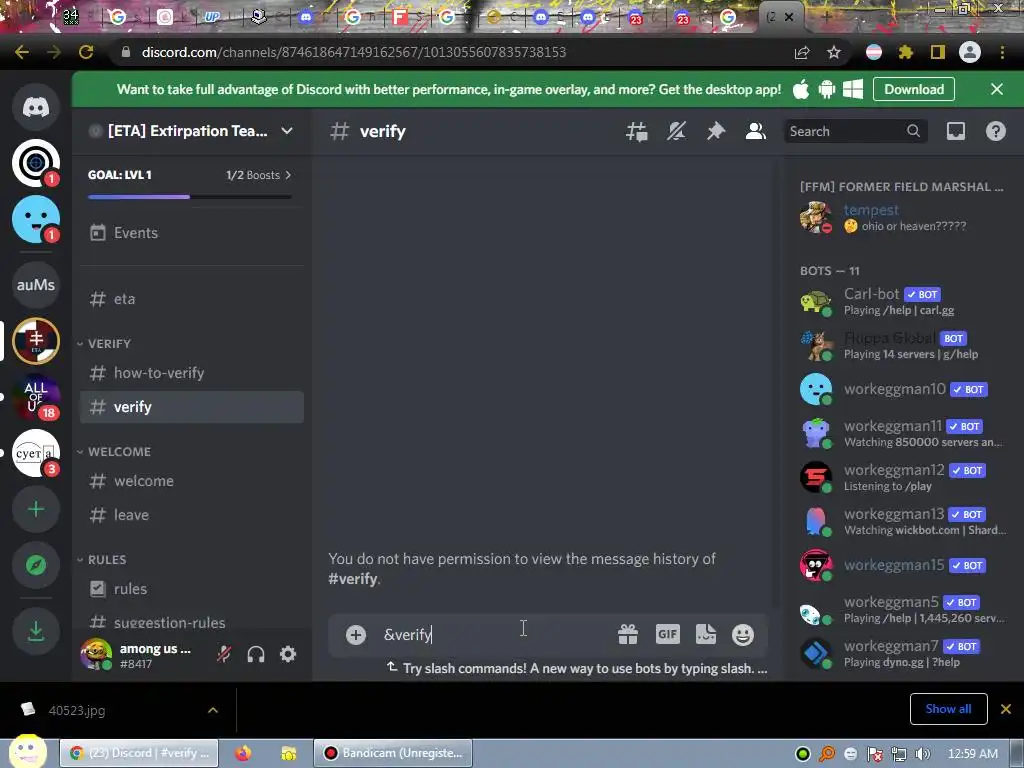1024x768 pixels.
Task: Reload the page in Chrome
Action: [x=86, y=52]
